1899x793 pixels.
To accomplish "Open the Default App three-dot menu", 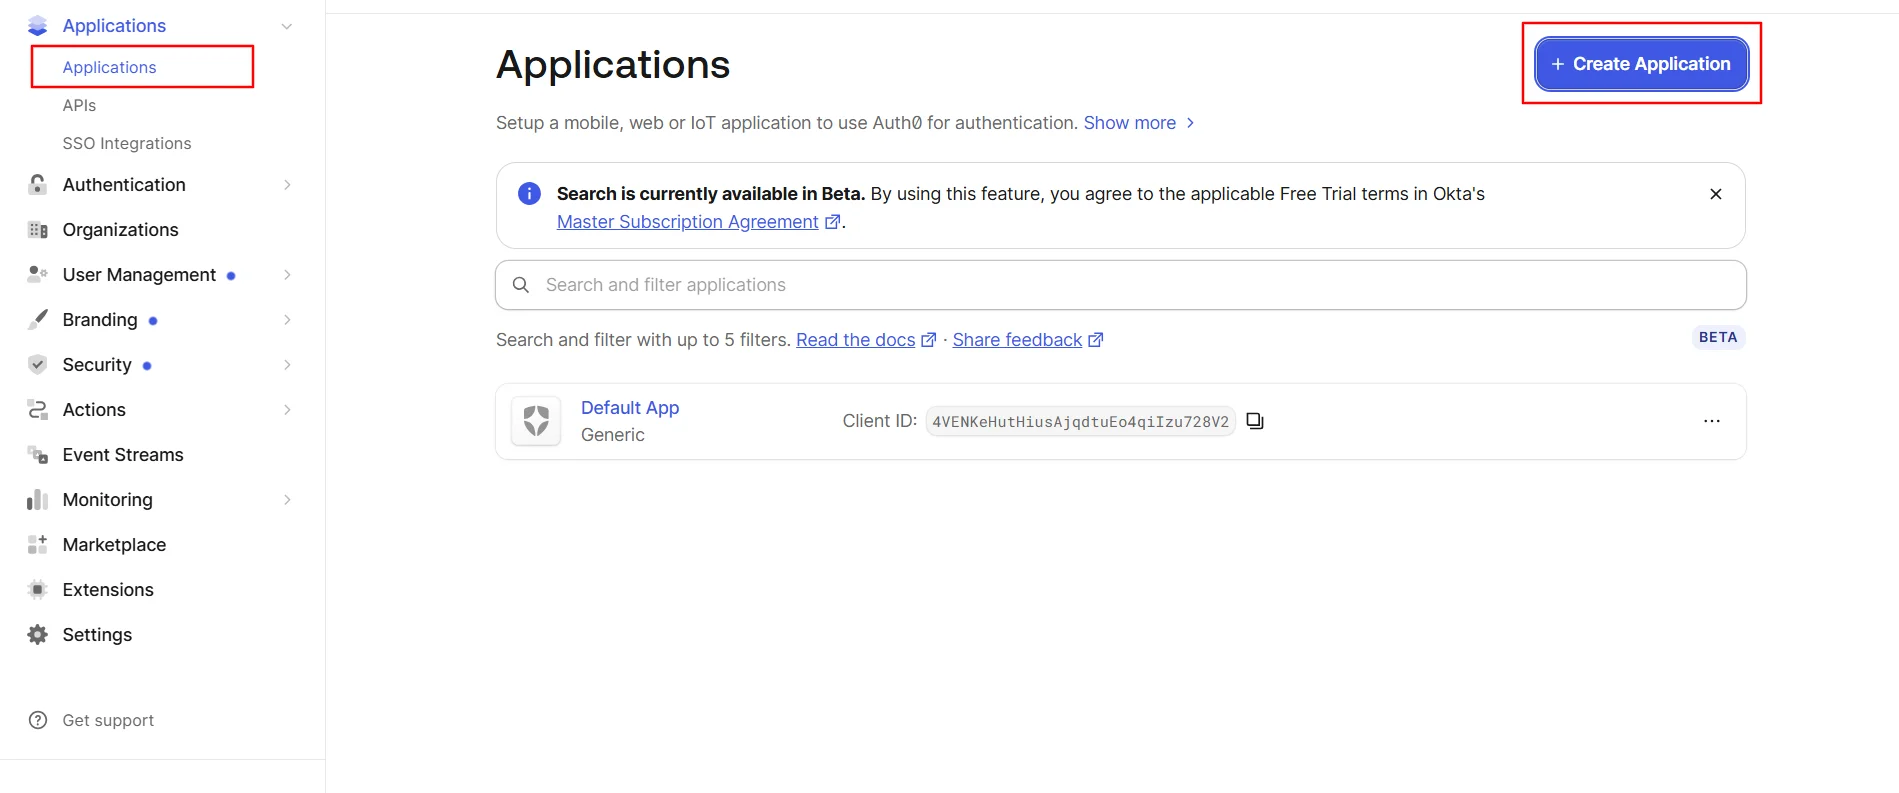I will tap(1712, 421).
